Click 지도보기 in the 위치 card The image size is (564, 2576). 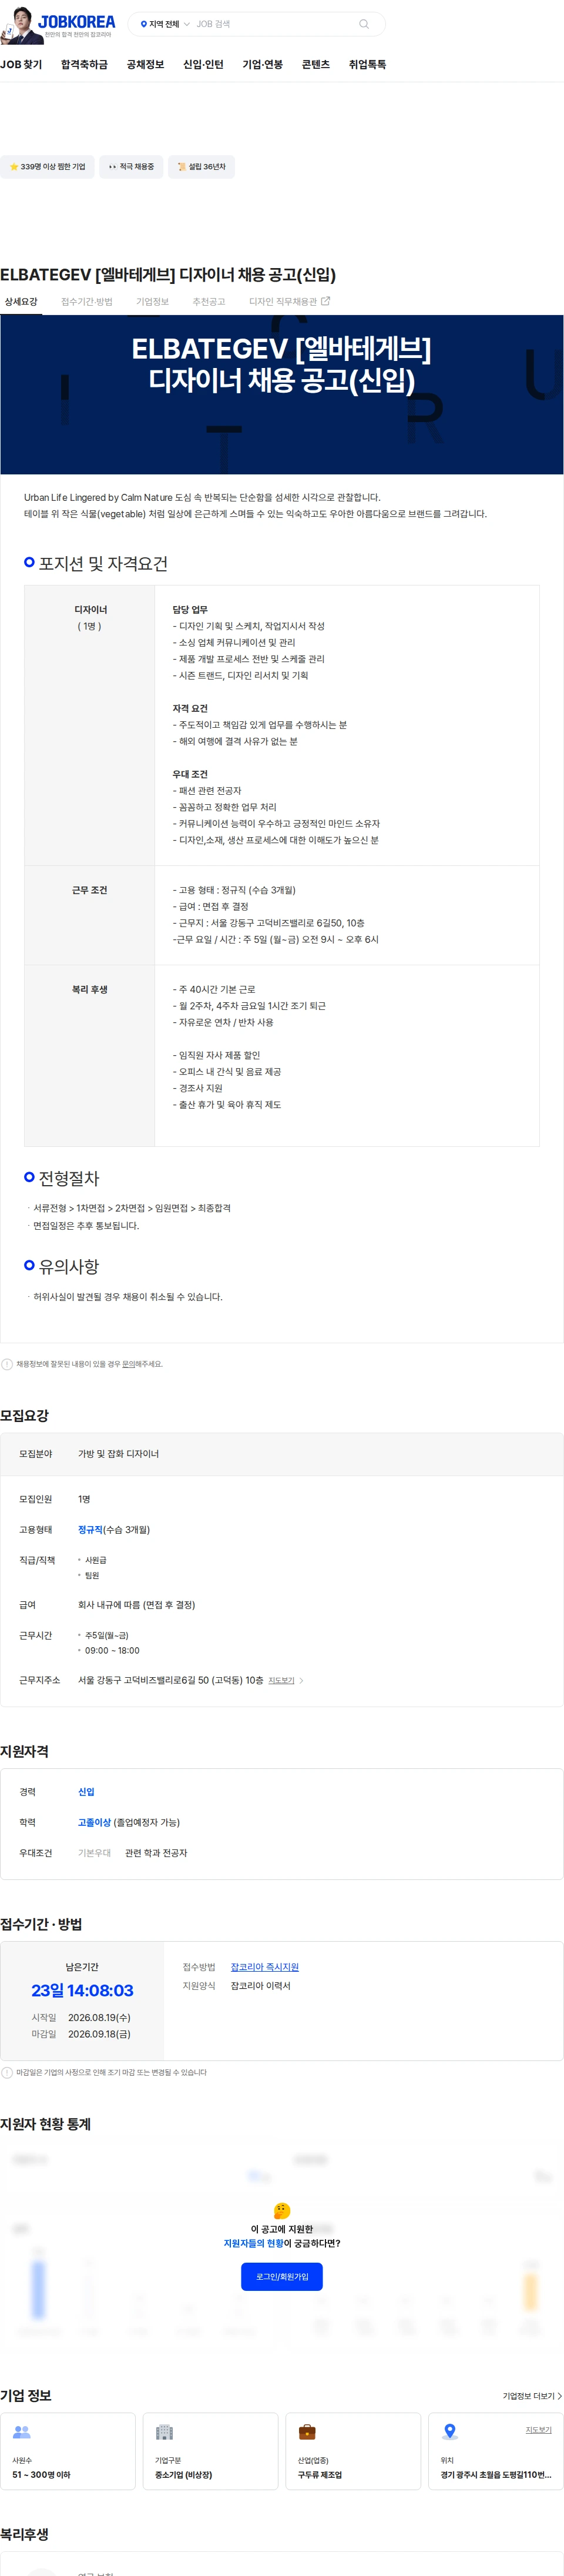[x=539, y=2429]
